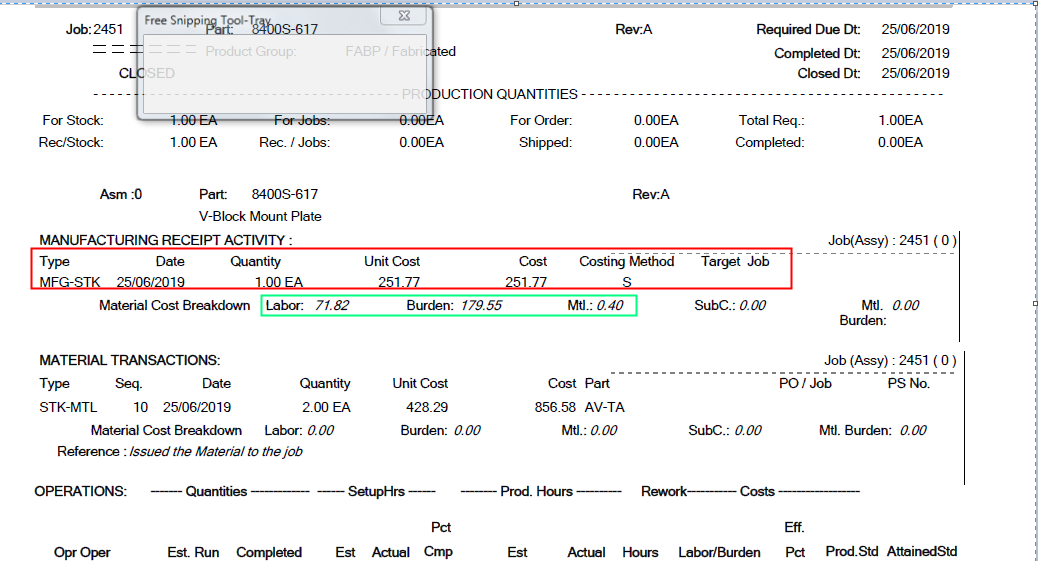Click the Closed Dt label
Screen dimensions: 1038x561
[829, 73]
